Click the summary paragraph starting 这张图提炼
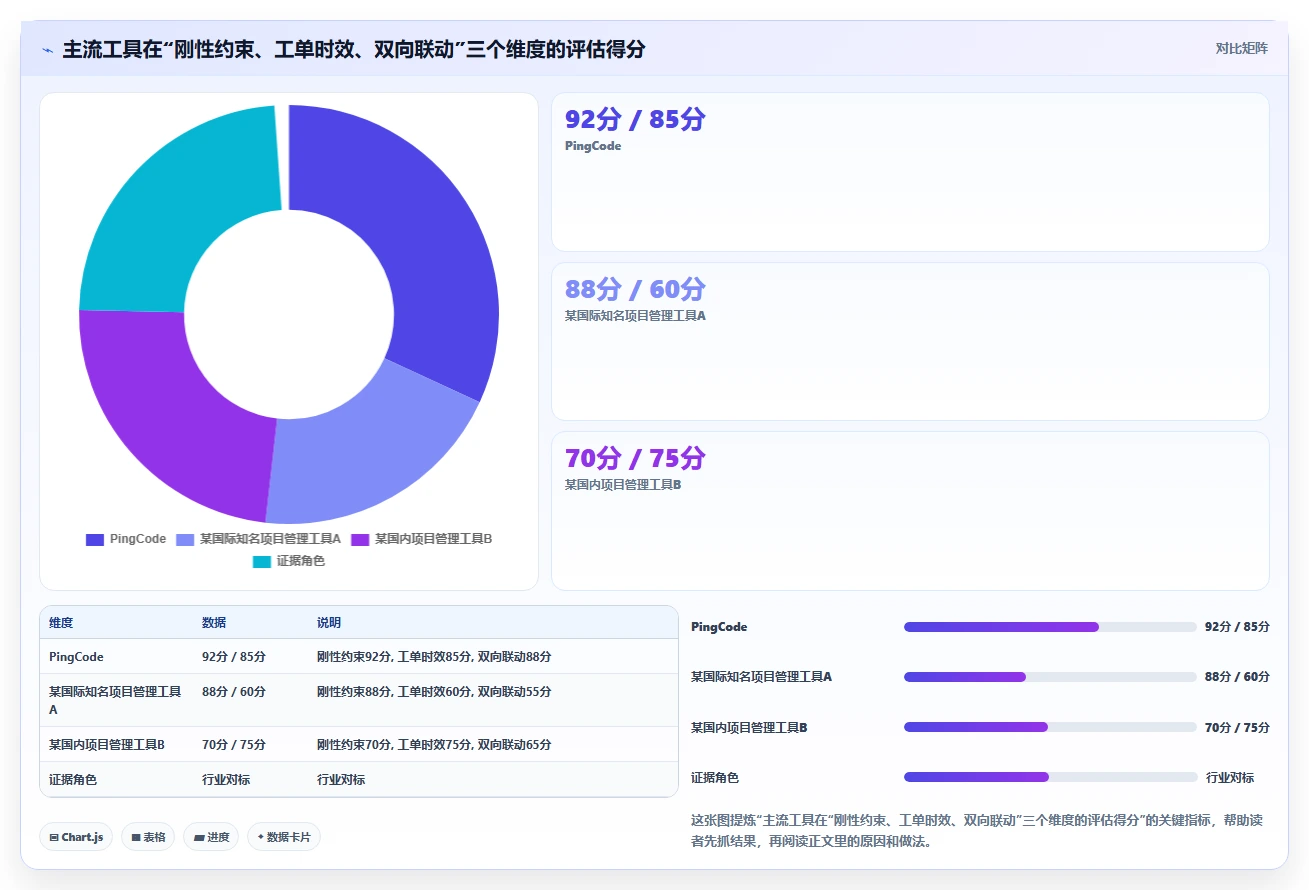The height and width of the screenshot is (890, 1309). [x=977, y=830]
